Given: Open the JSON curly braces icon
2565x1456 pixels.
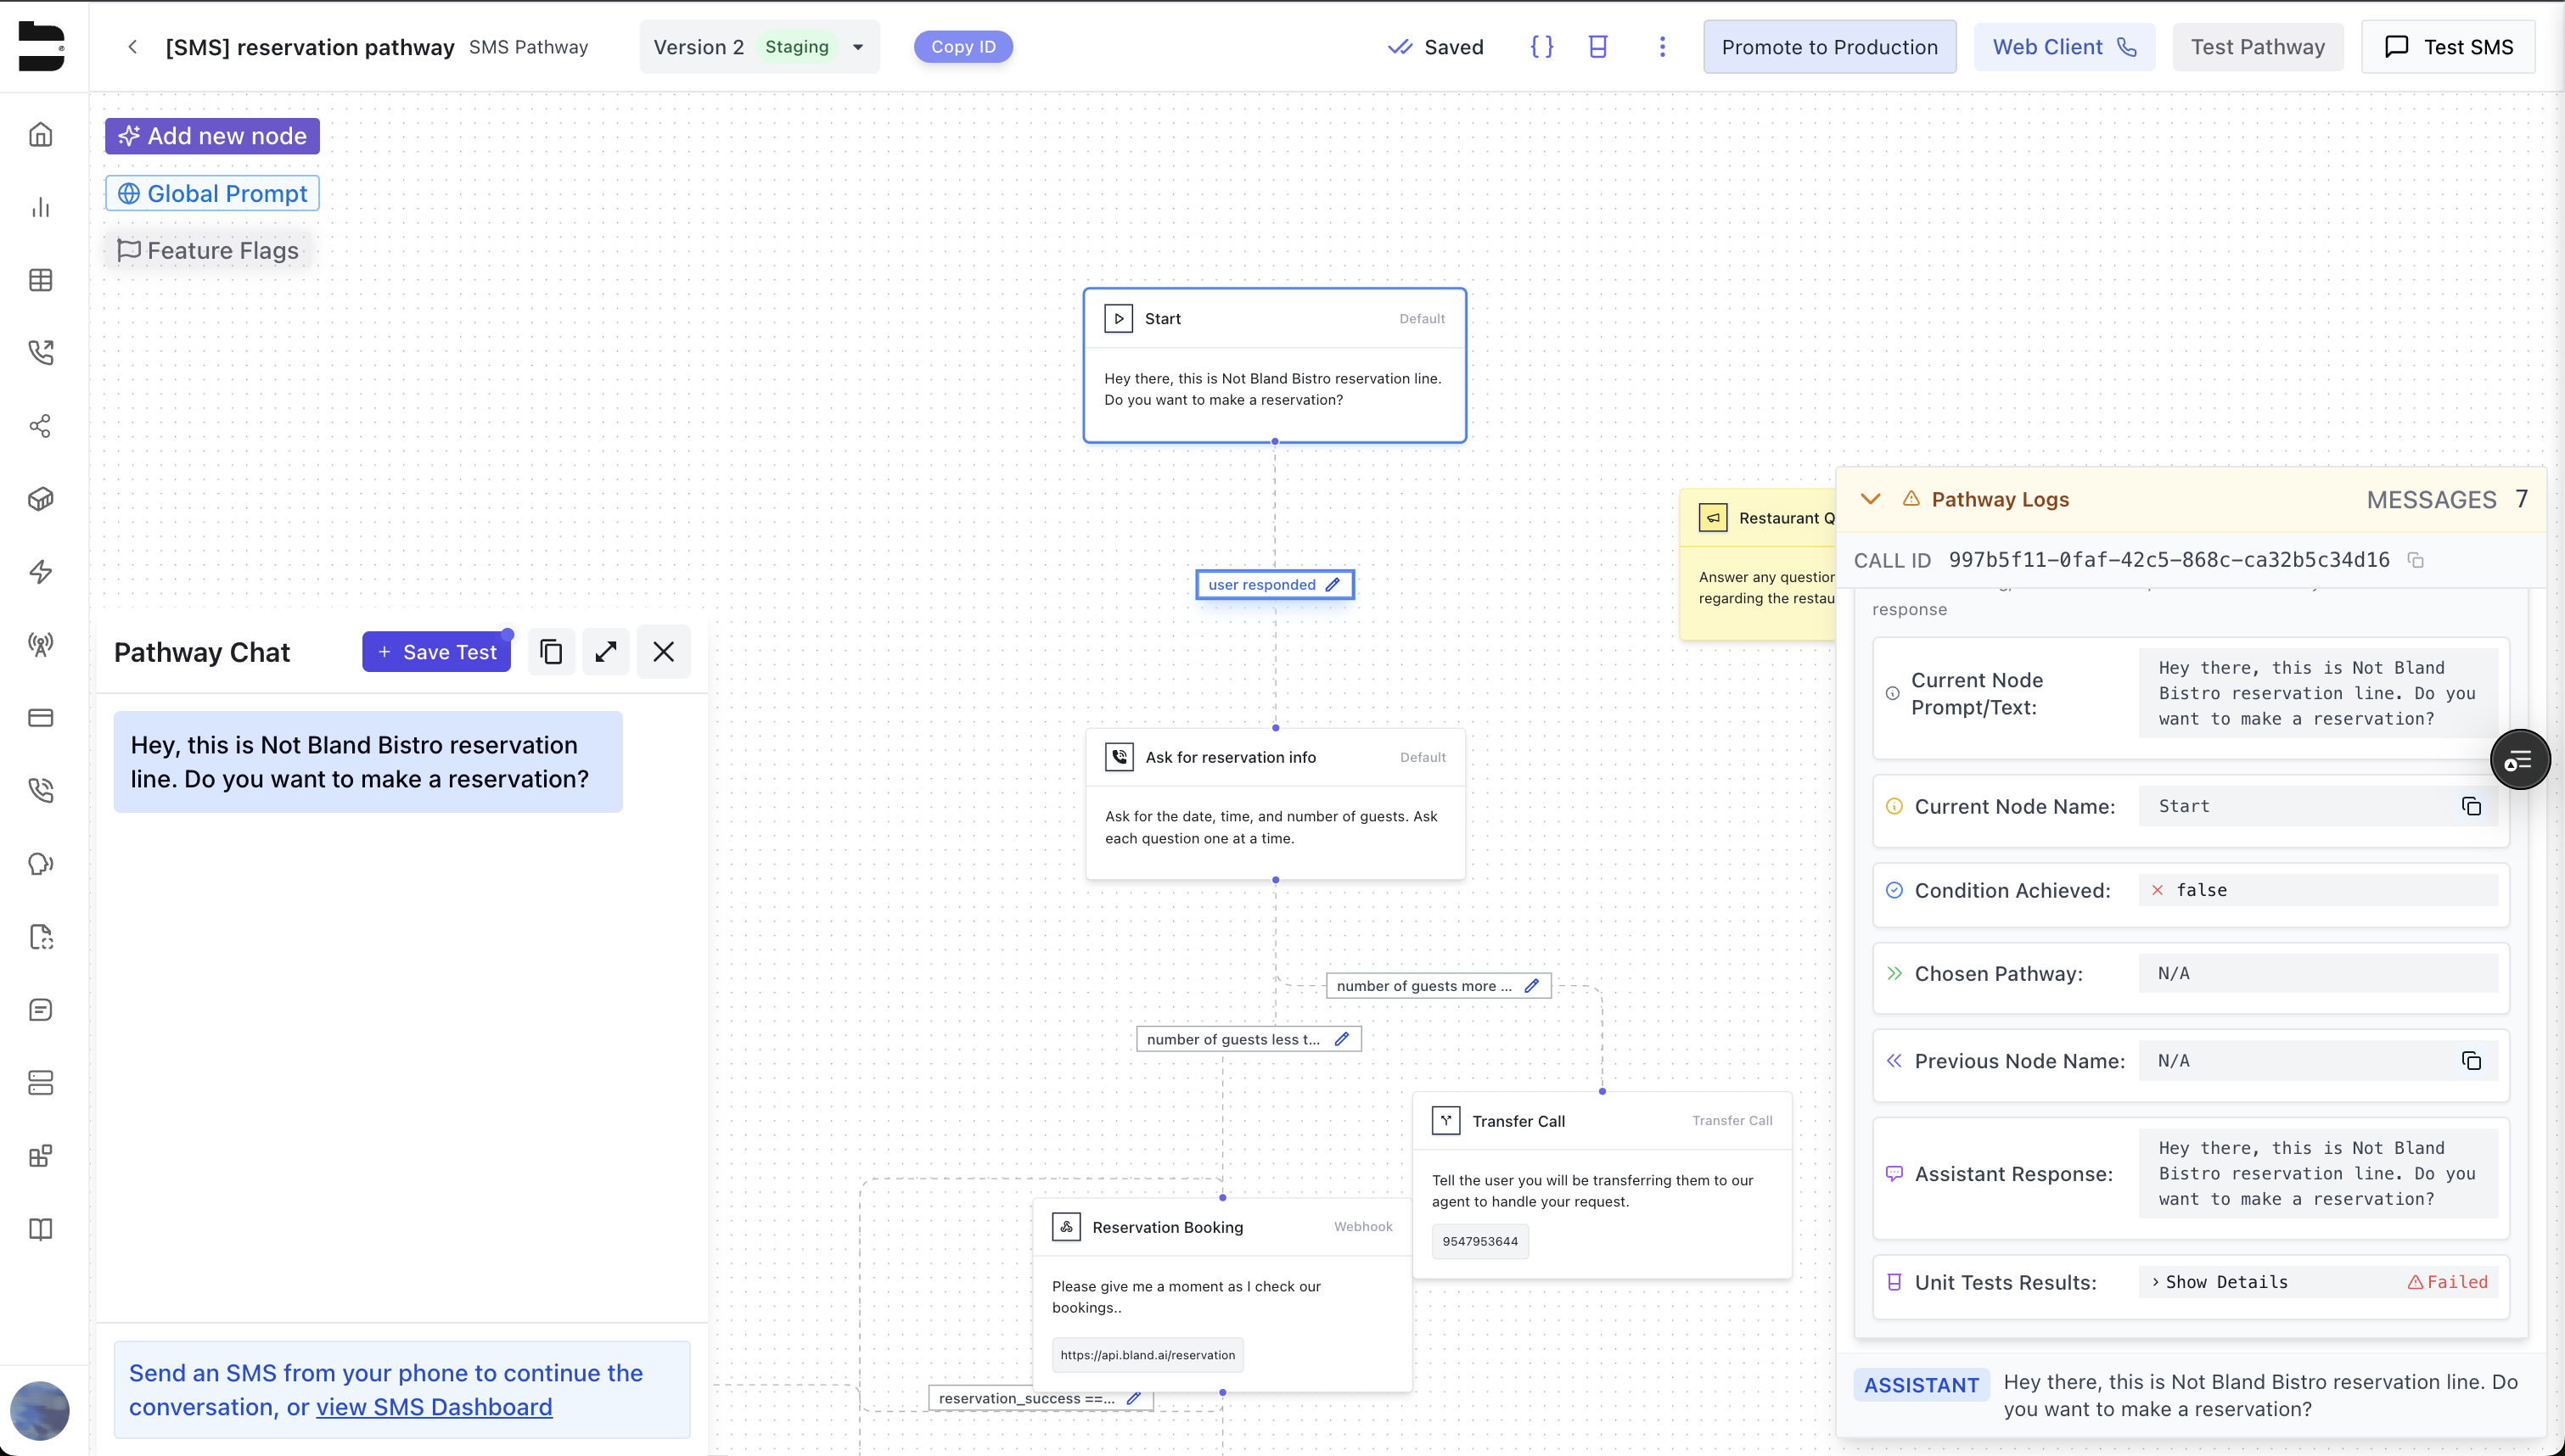Looking at the screenshot, I should click(1542, 47).
